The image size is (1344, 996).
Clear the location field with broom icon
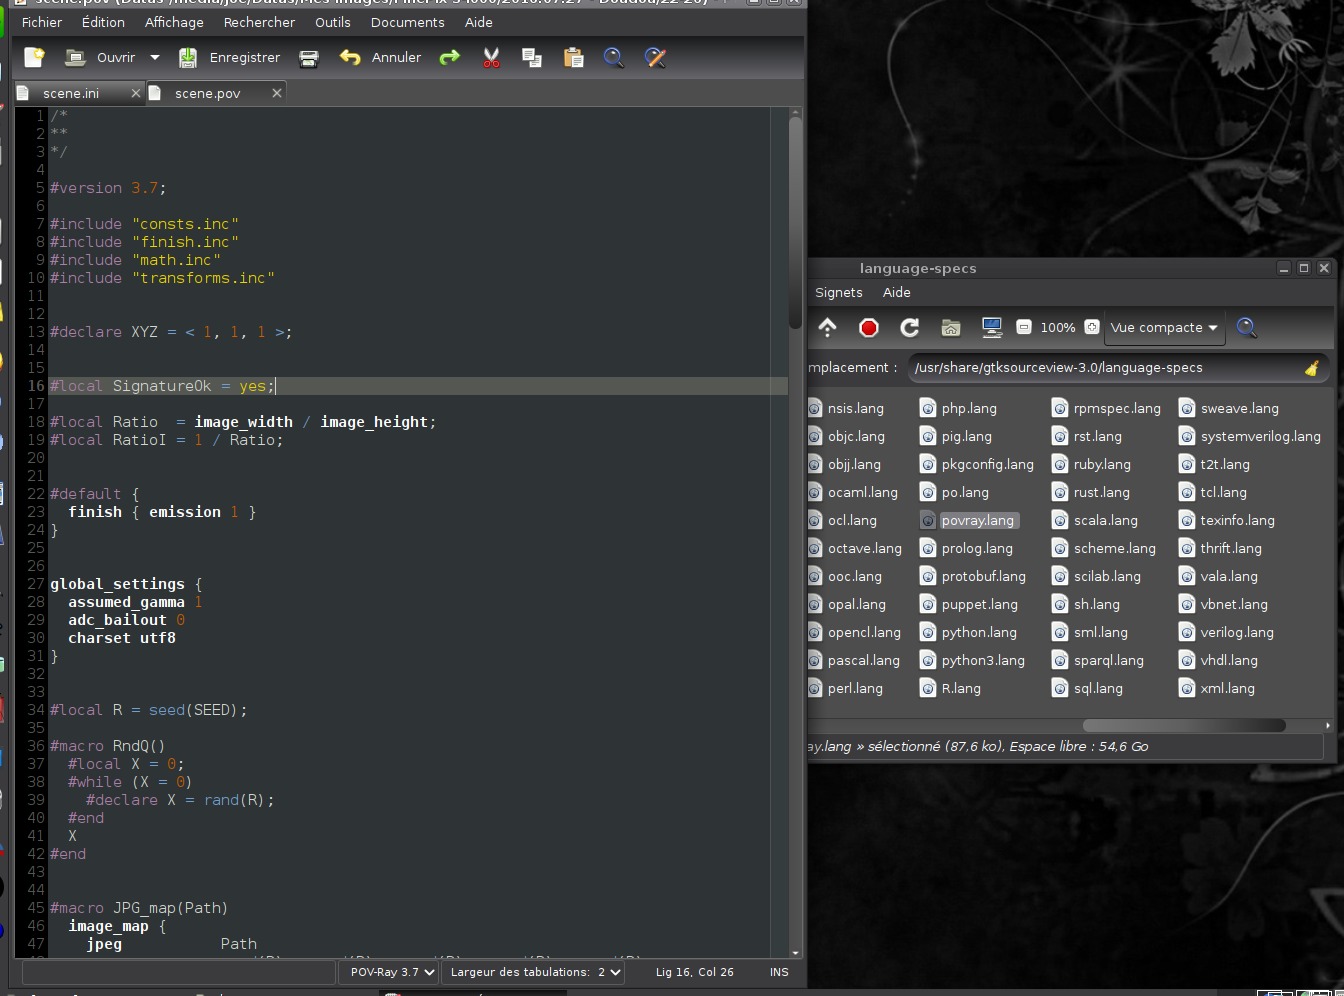point(1311,368)
